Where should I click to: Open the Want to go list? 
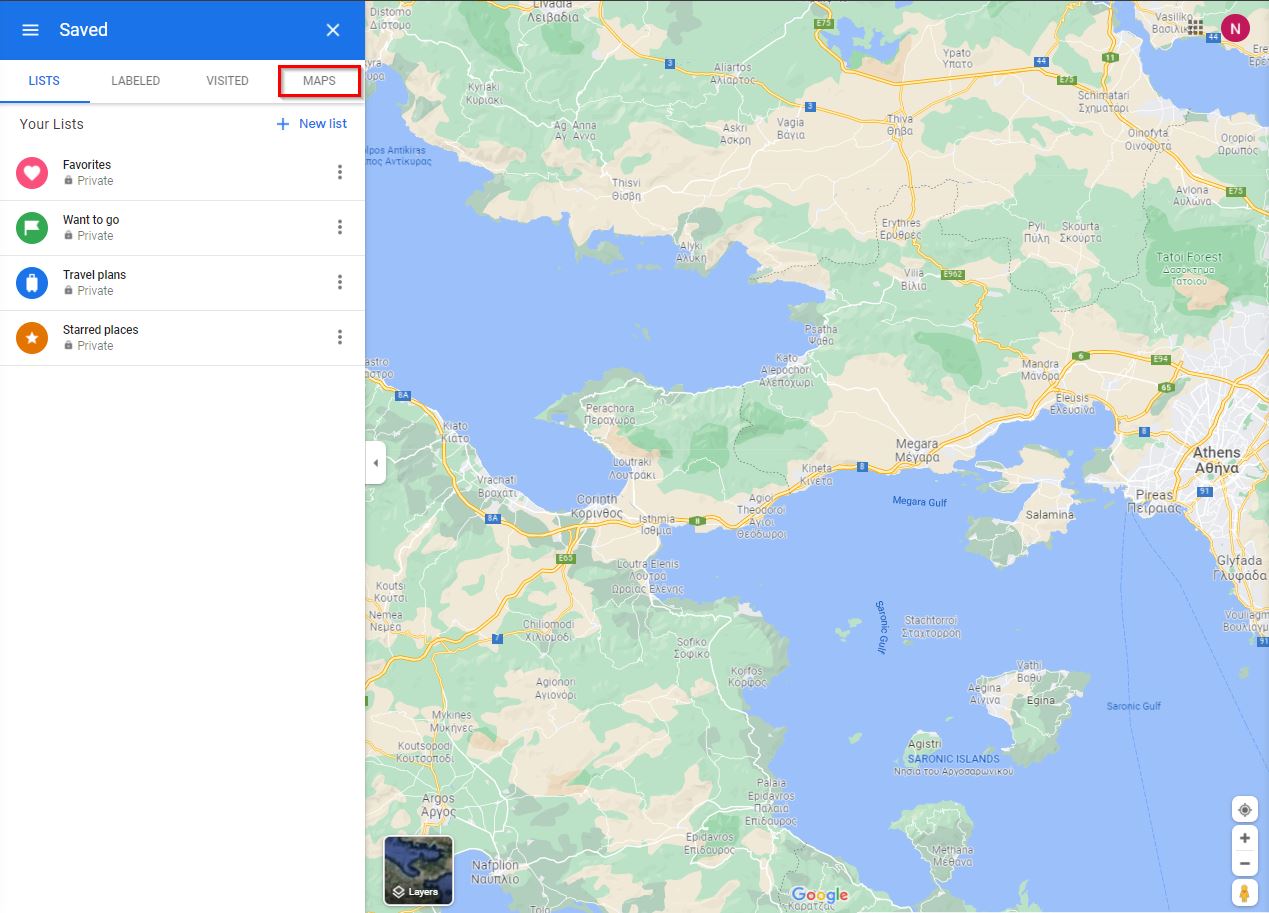(x=182, y=228)
